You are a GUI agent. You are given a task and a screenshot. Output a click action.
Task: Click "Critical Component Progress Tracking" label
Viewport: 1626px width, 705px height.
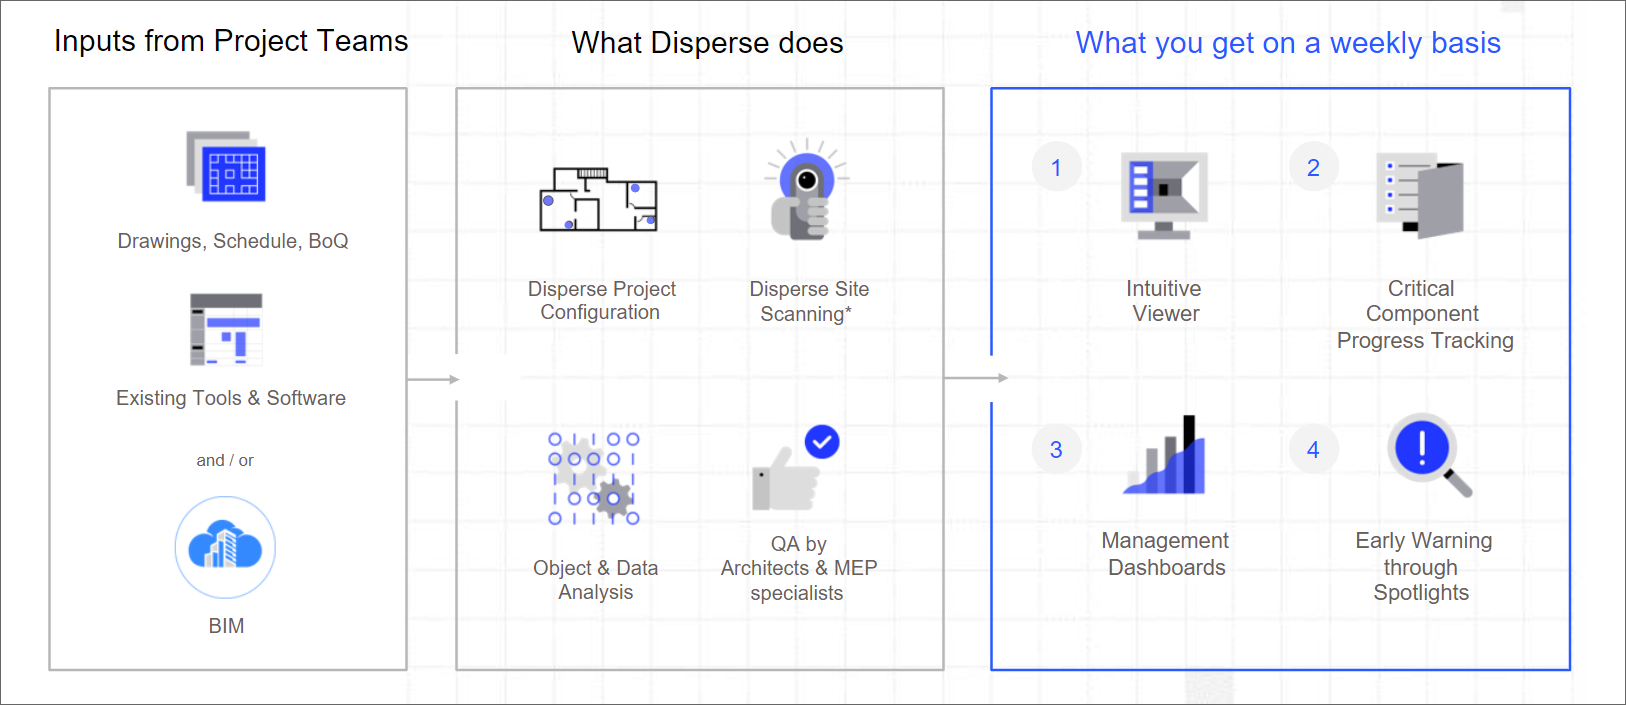click(1425, 314)
